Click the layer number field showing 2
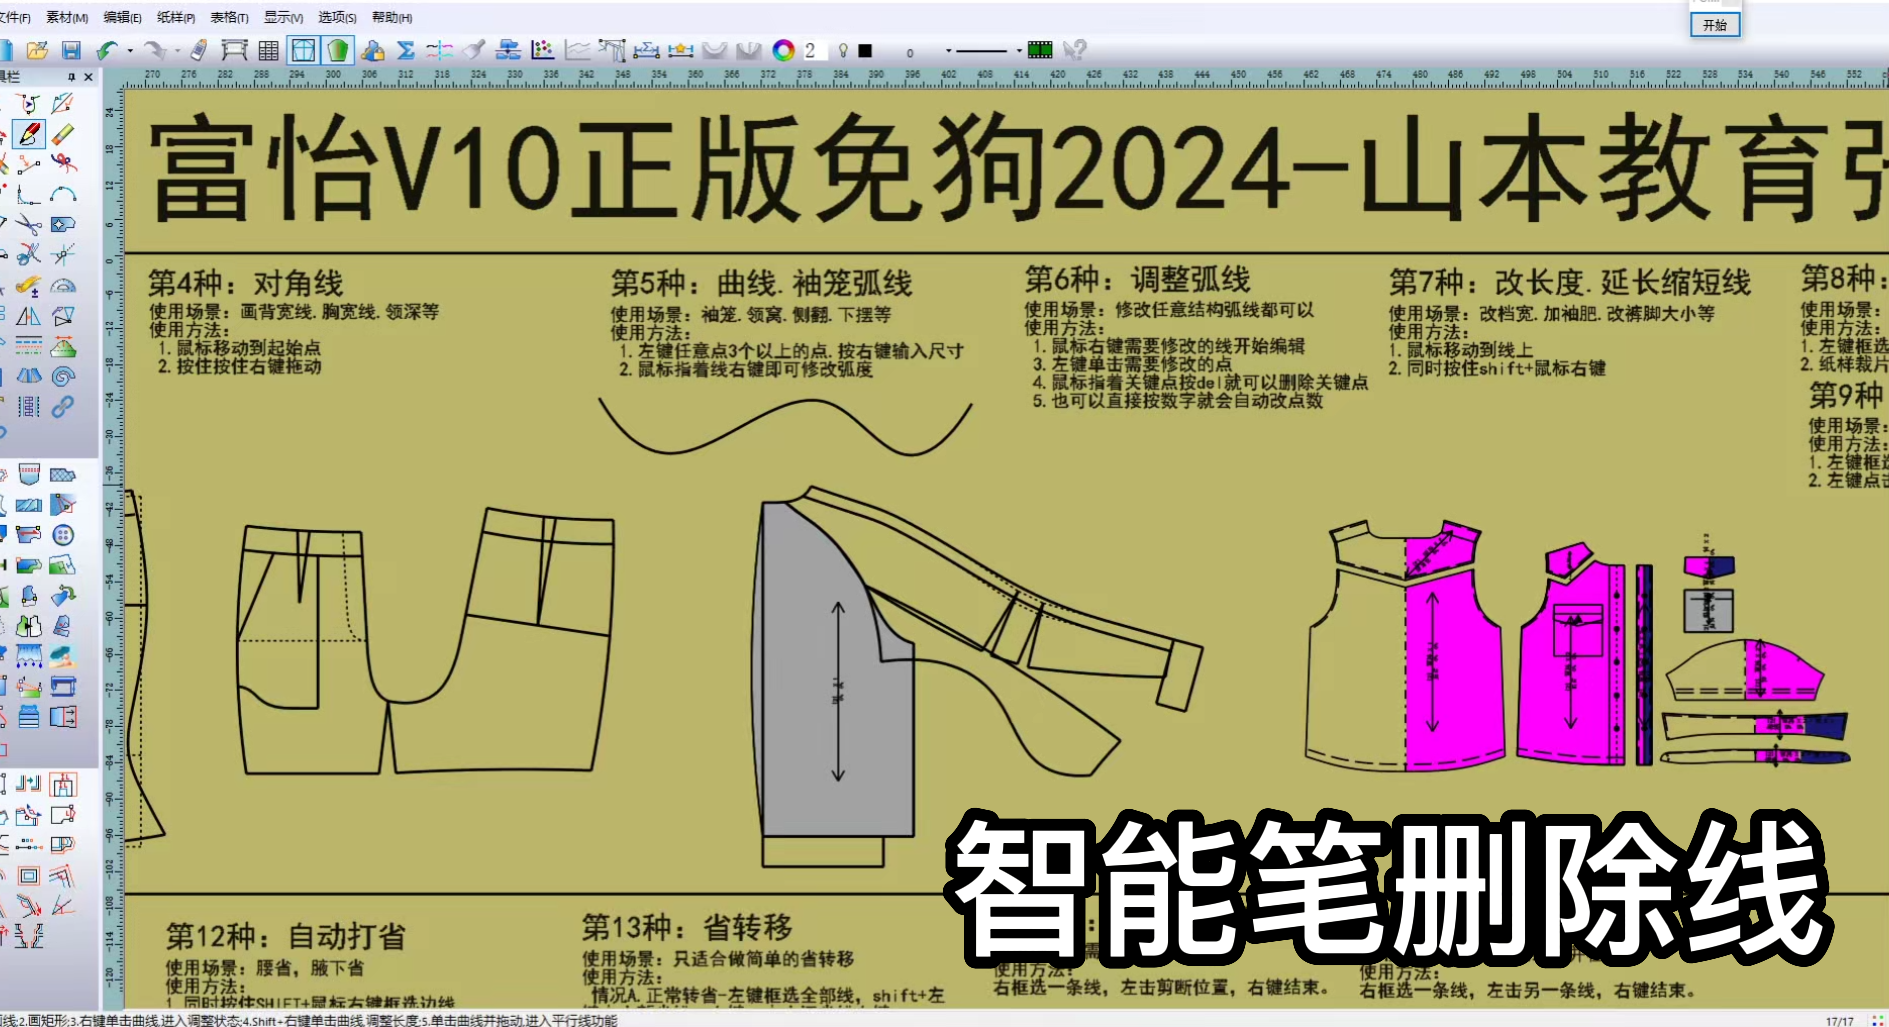 tap(814, 50)
